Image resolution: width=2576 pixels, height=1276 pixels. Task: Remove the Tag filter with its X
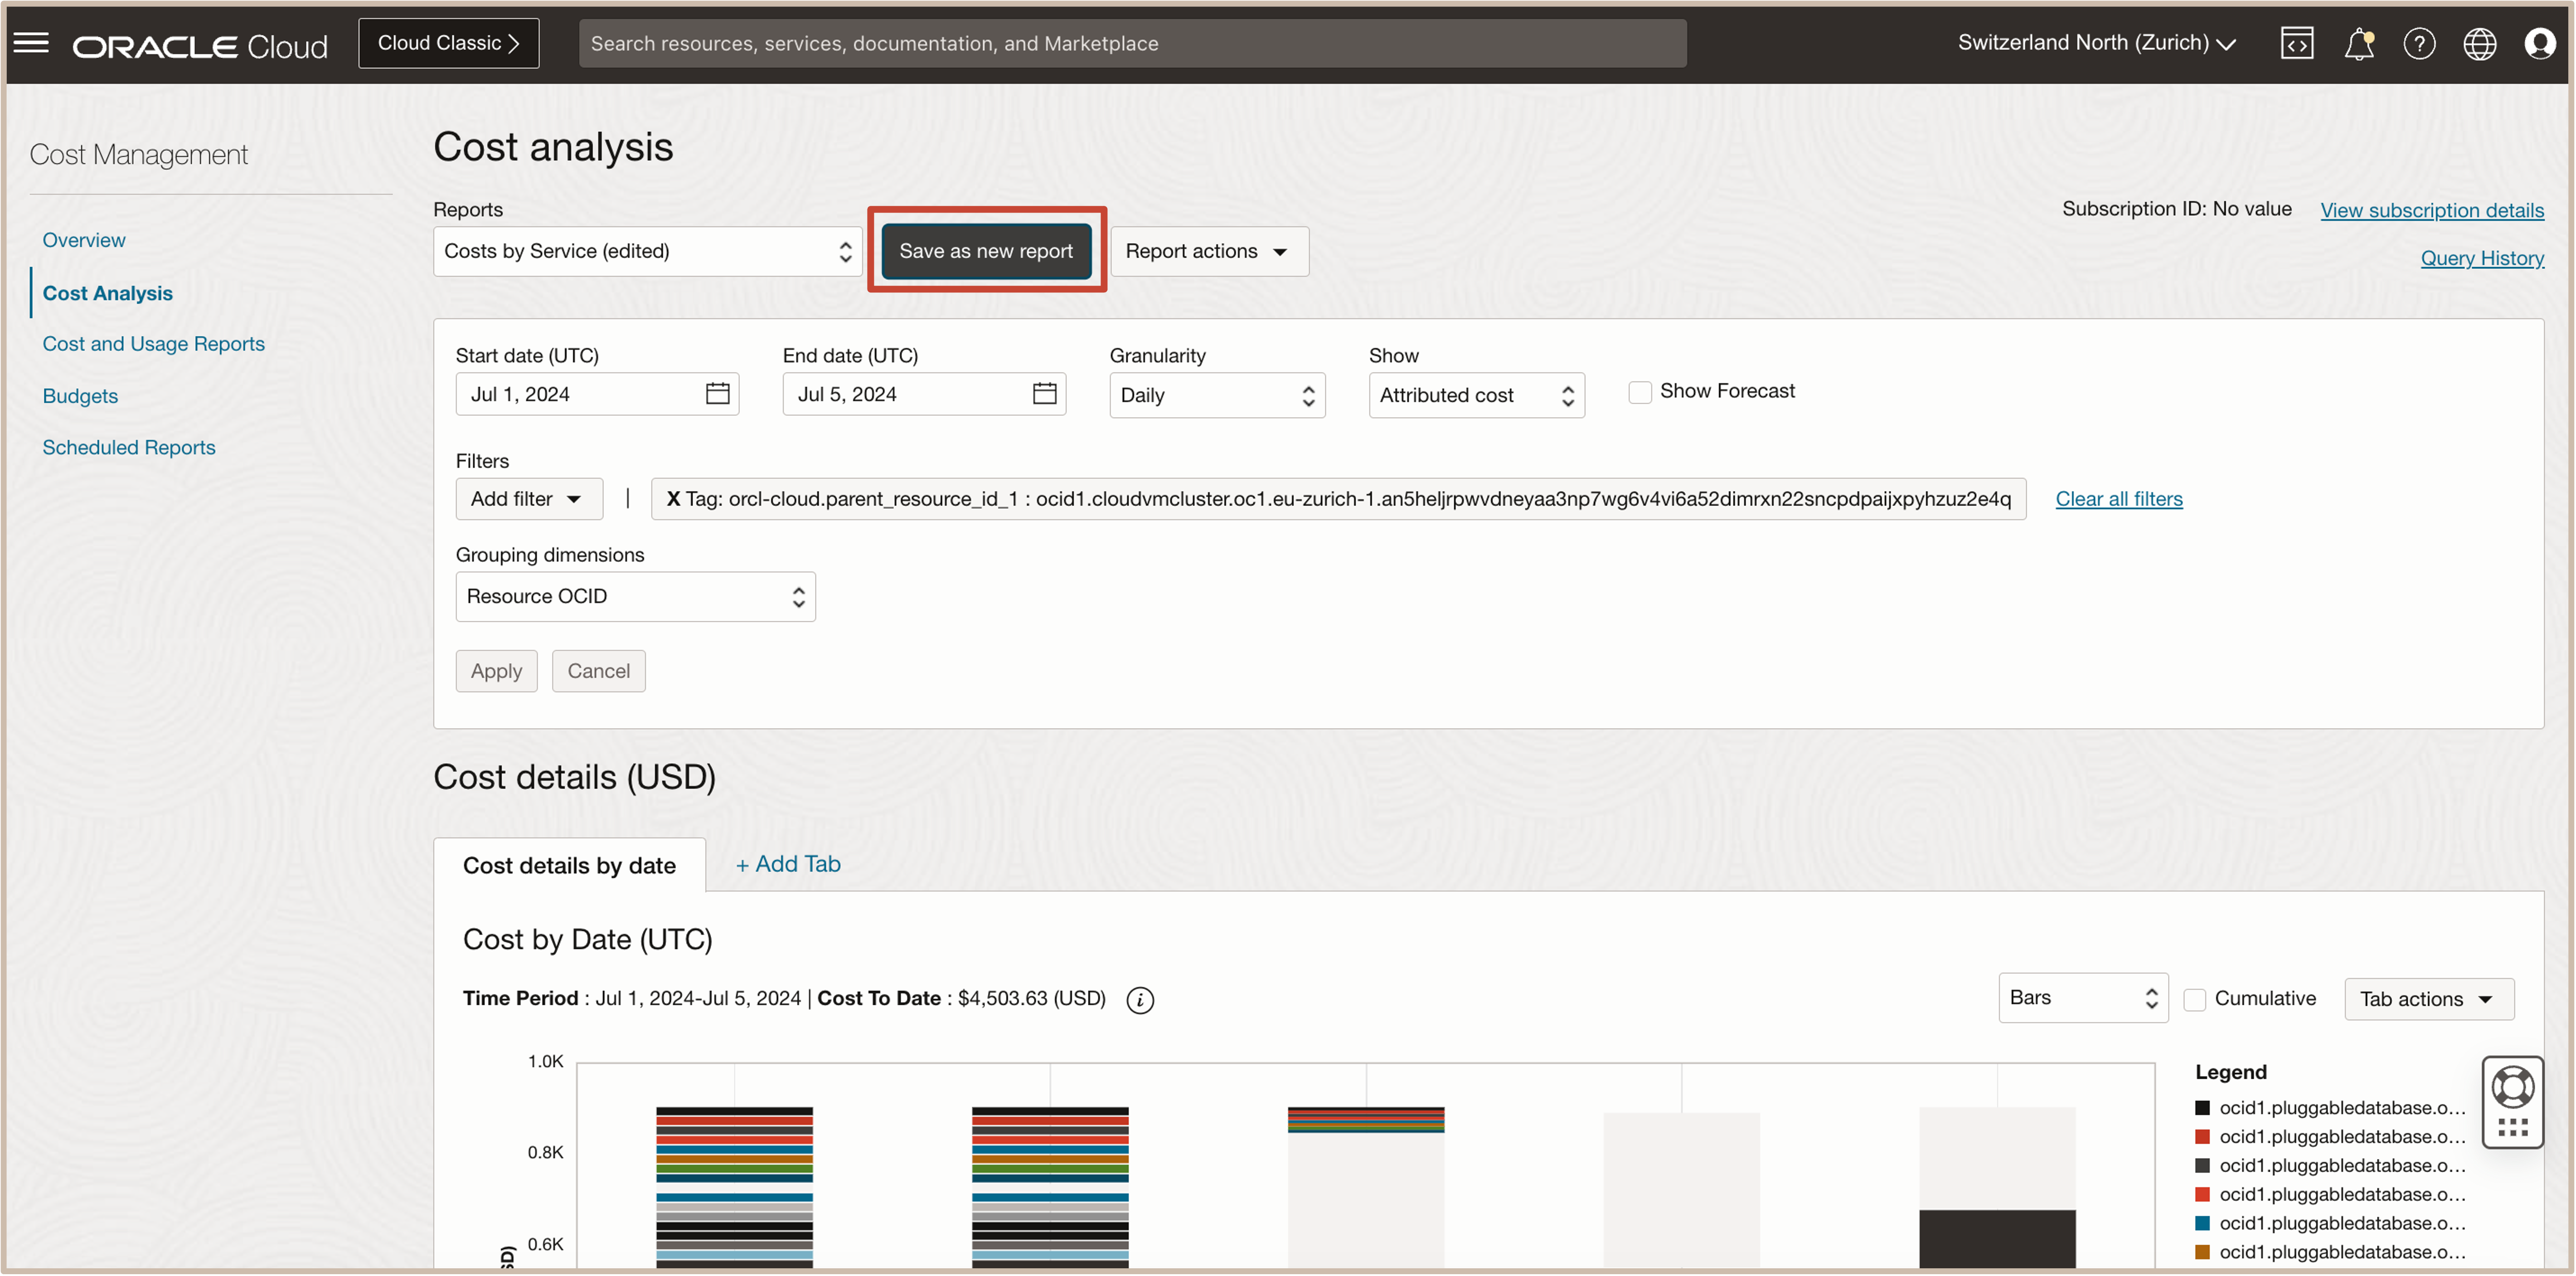(x=673, y=499)
